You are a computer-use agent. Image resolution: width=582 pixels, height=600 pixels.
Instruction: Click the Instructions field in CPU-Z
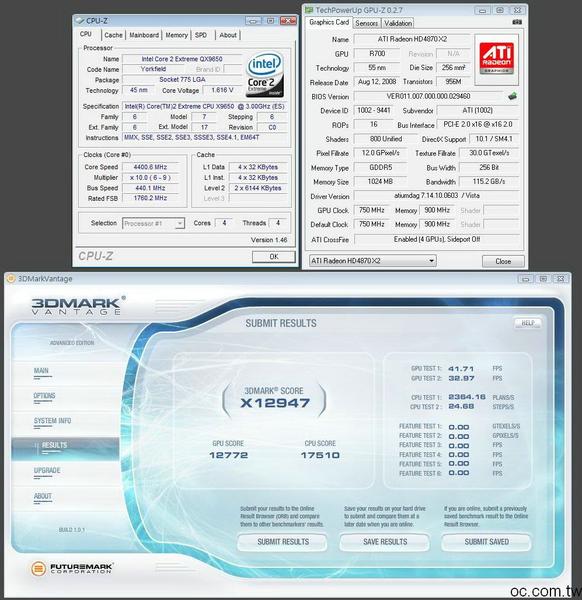pyautogui.click(x=205, y=137)
